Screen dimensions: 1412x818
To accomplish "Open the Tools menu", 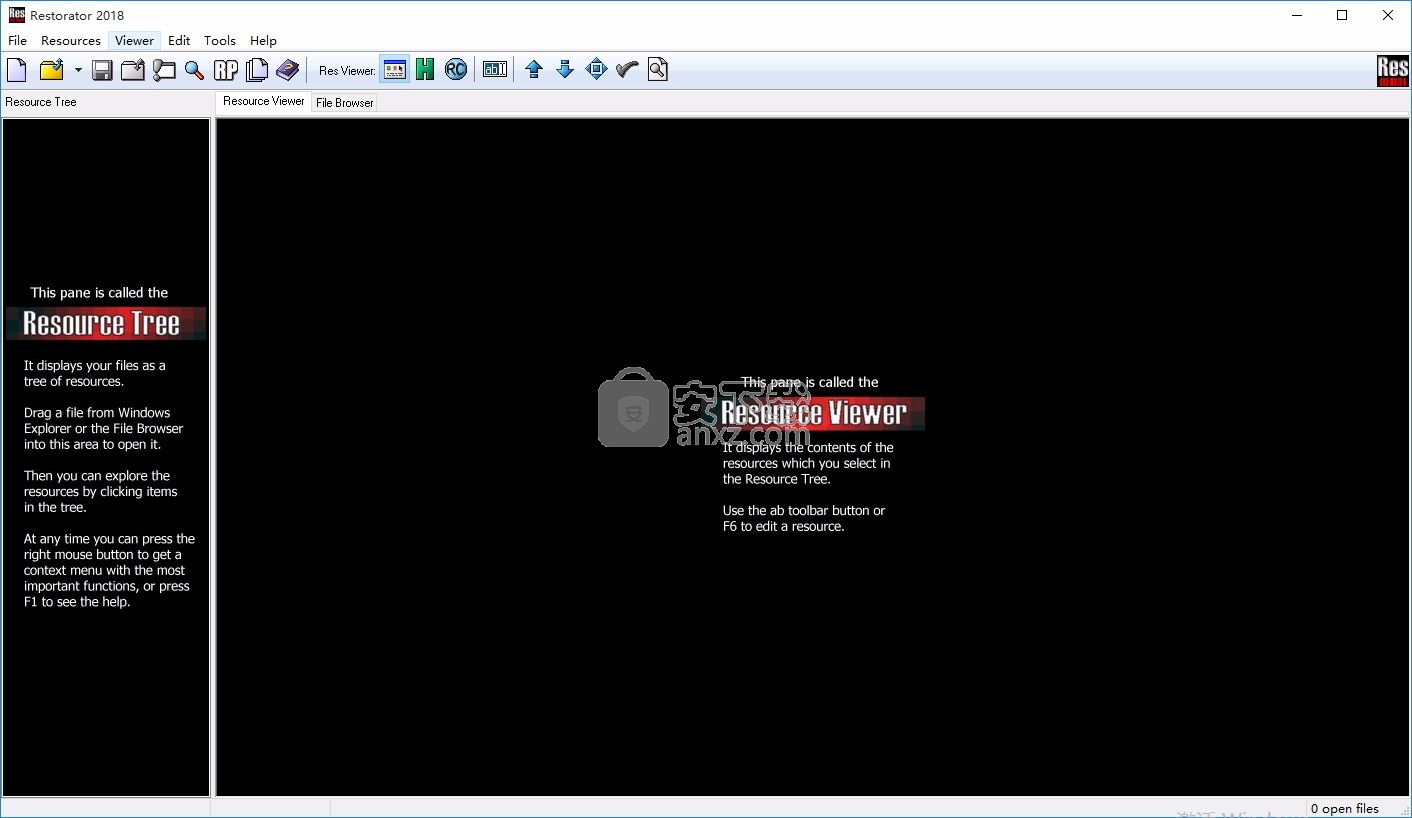I will click(x=220, y=41).
